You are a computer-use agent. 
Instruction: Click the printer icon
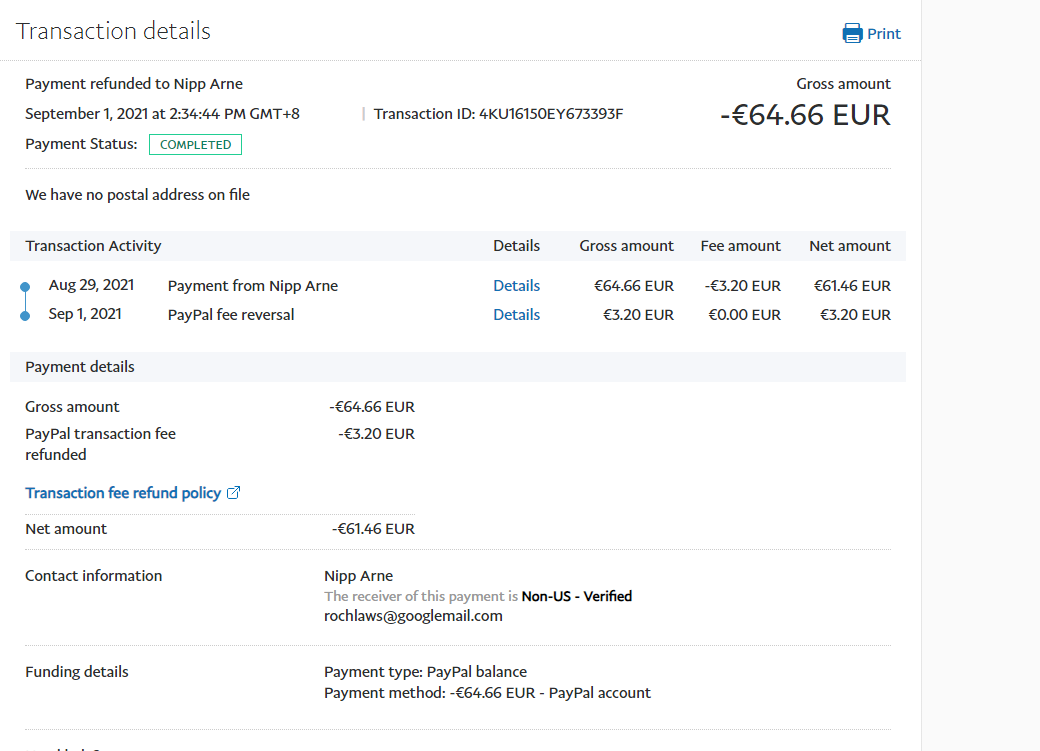click(852, 34)
